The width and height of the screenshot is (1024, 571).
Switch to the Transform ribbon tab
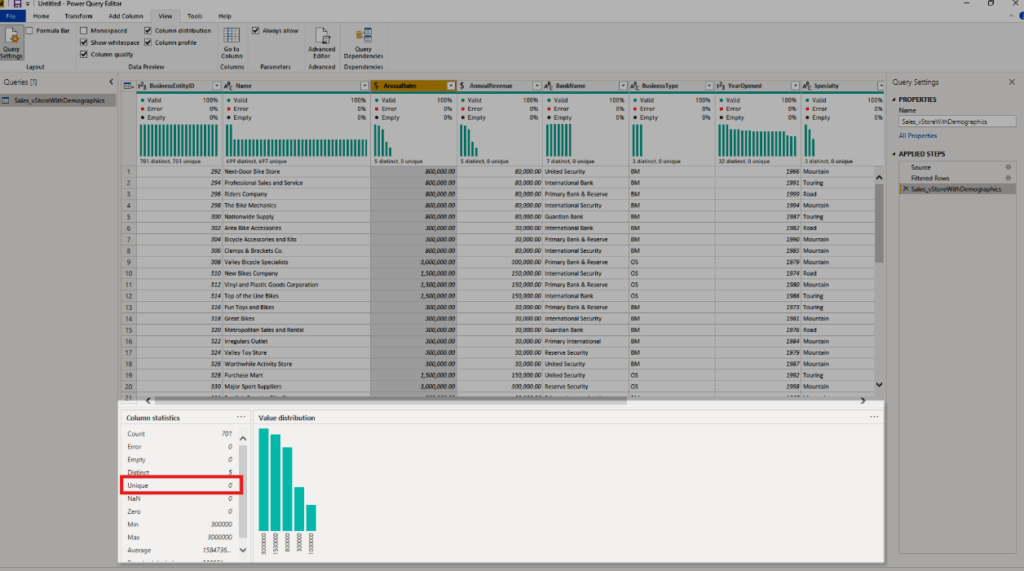(78, 17)
